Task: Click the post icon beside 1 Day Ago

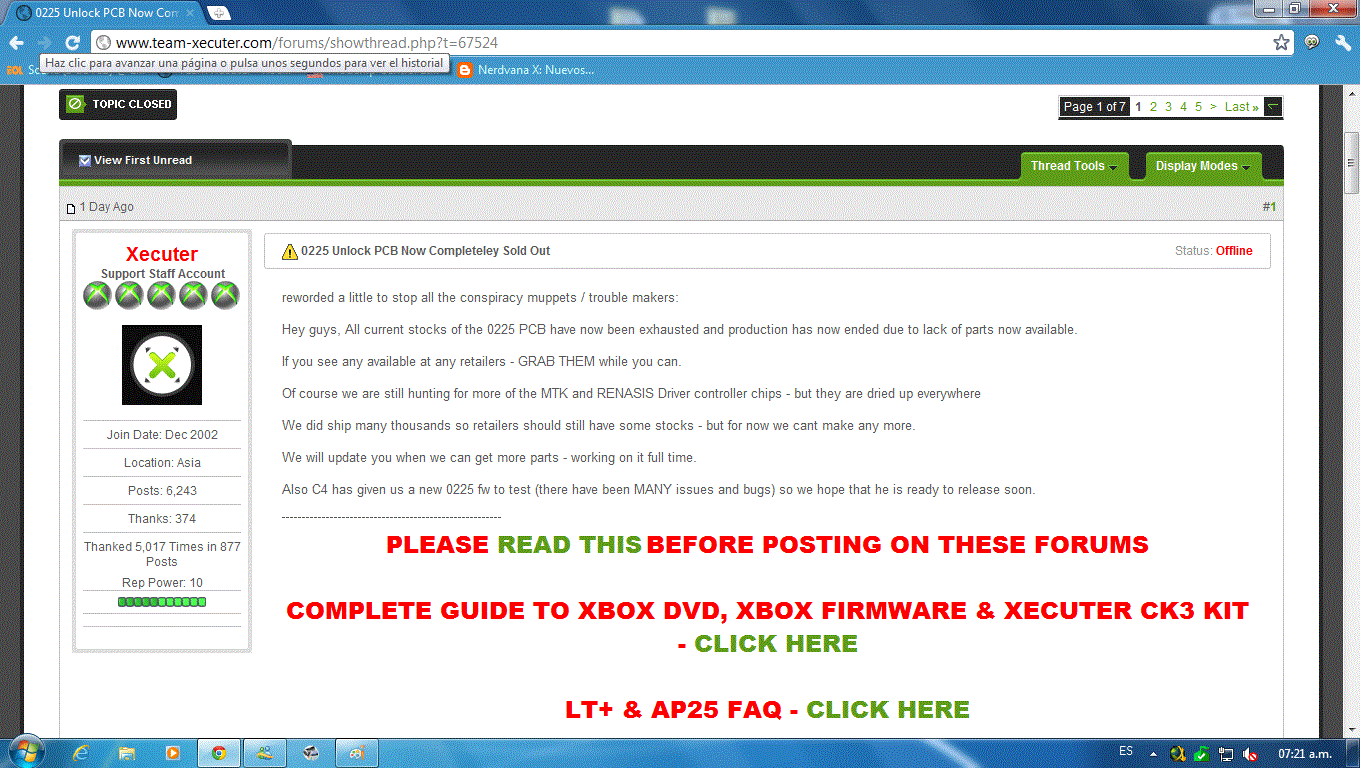Action: click(x=71, y=208)
